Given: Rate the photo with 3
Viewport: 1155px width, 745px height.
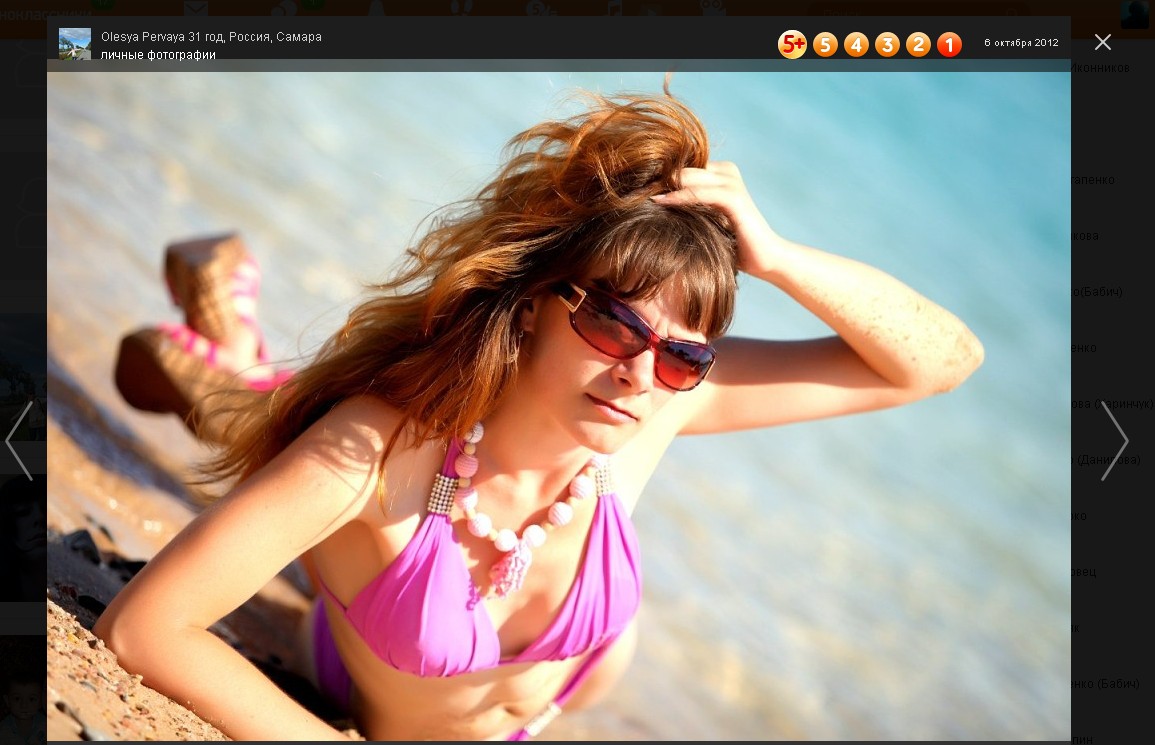Looking at the screenshot, I should (887, 44).
